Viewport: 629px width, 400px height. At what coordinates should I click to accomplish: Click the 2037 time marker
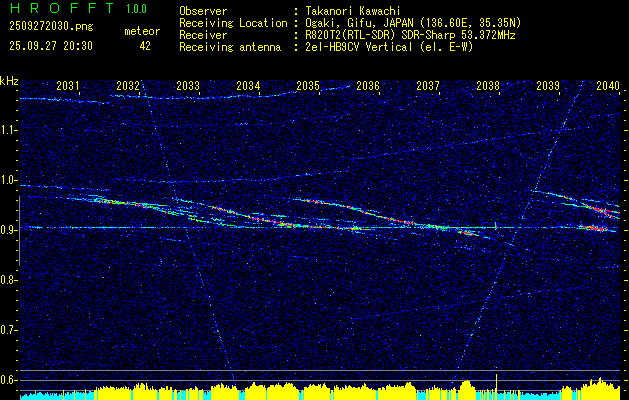click(x=428, y=85)
